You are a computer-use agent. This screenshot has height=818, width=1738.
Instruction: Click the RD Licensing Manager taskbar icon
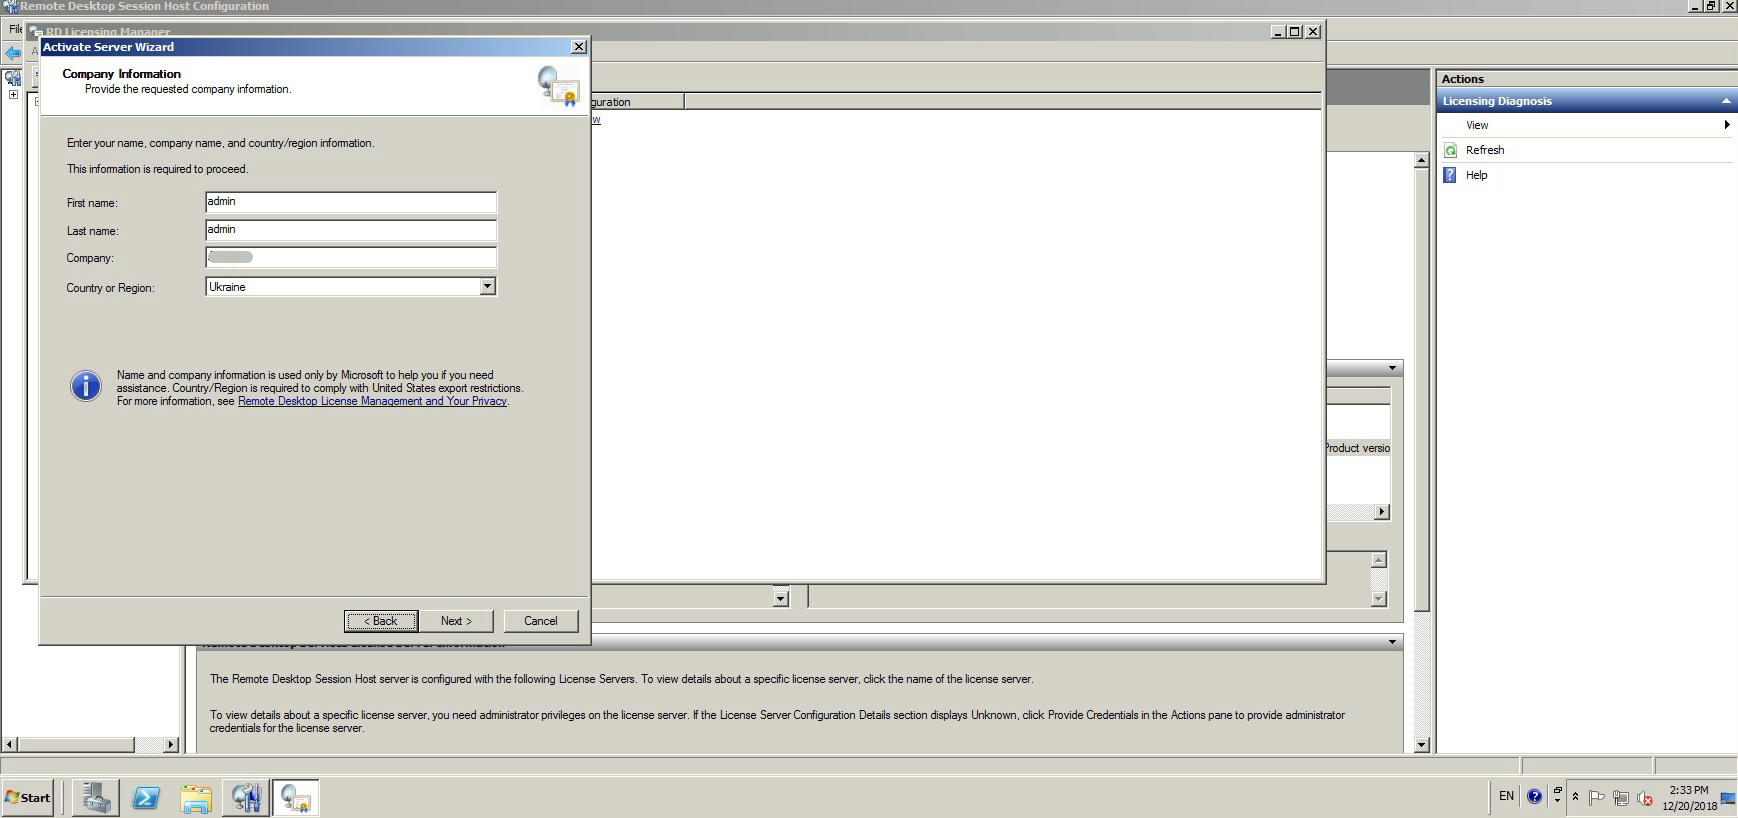coord(296,798)
